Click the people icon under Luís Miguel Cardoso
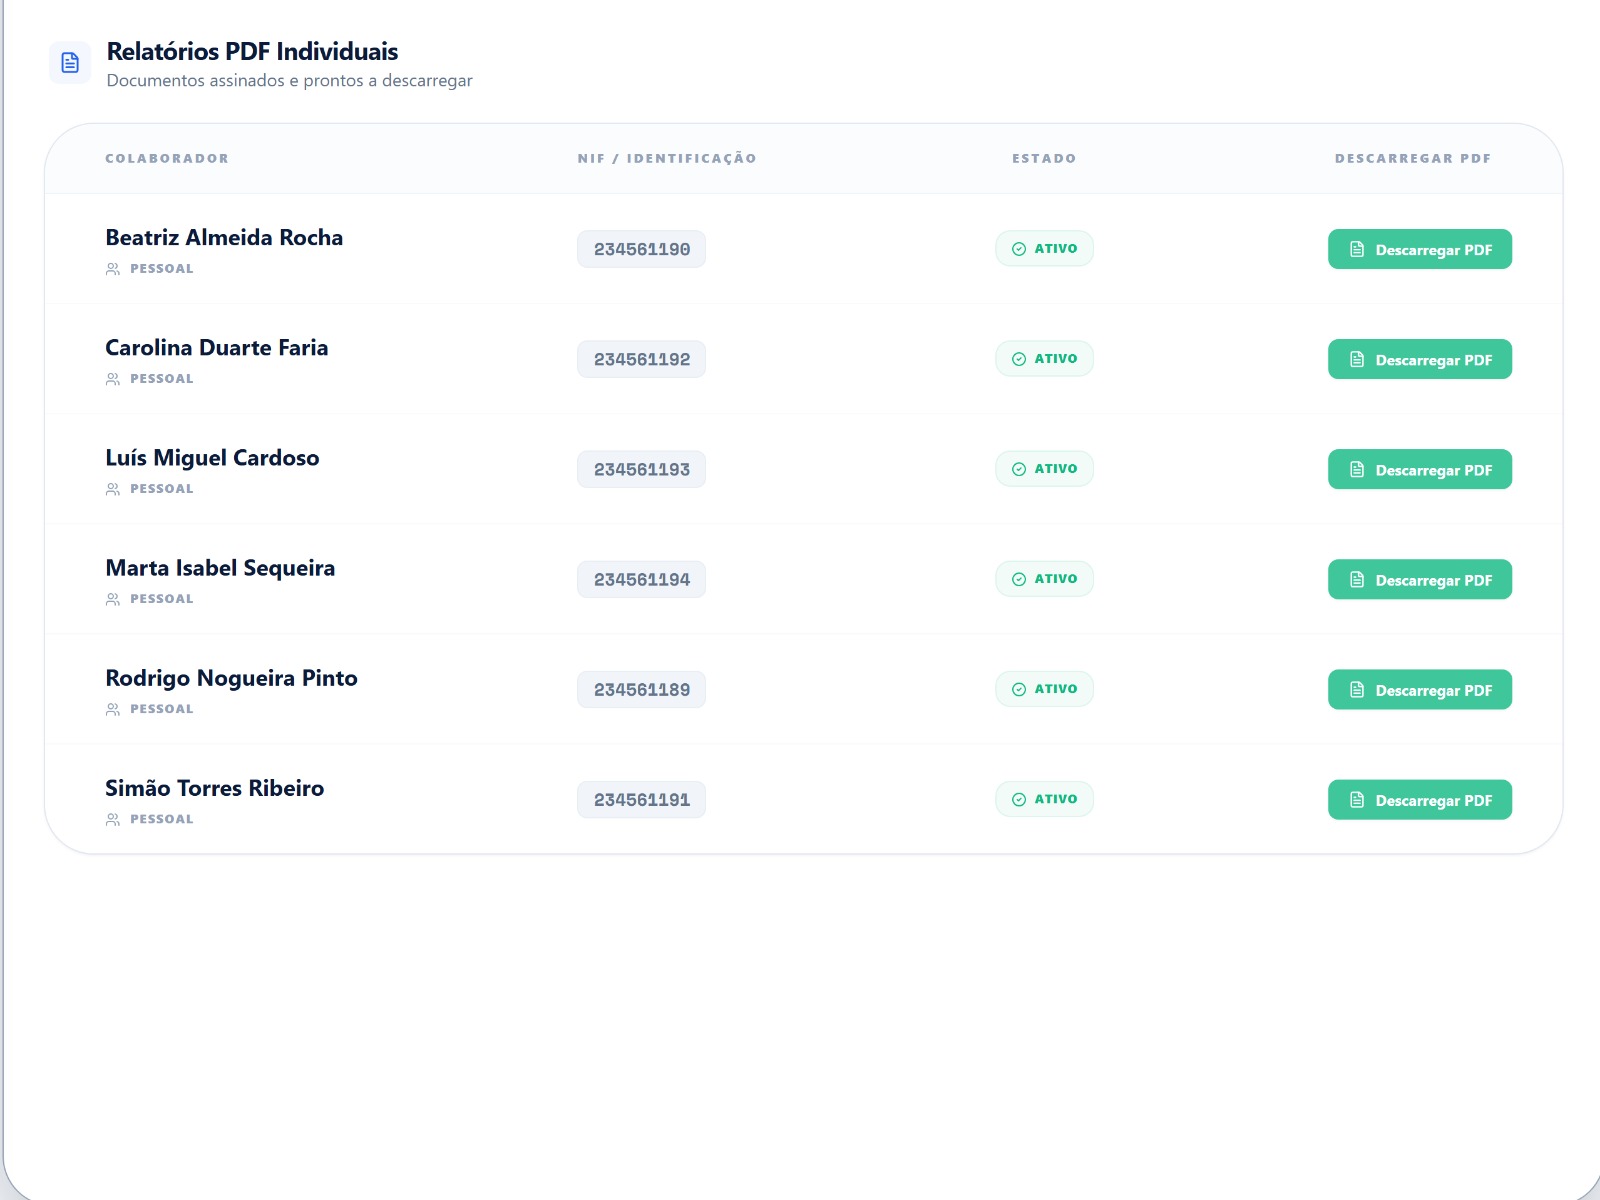The height and width of the screenshot is (1200, 1600). [113, 489]
